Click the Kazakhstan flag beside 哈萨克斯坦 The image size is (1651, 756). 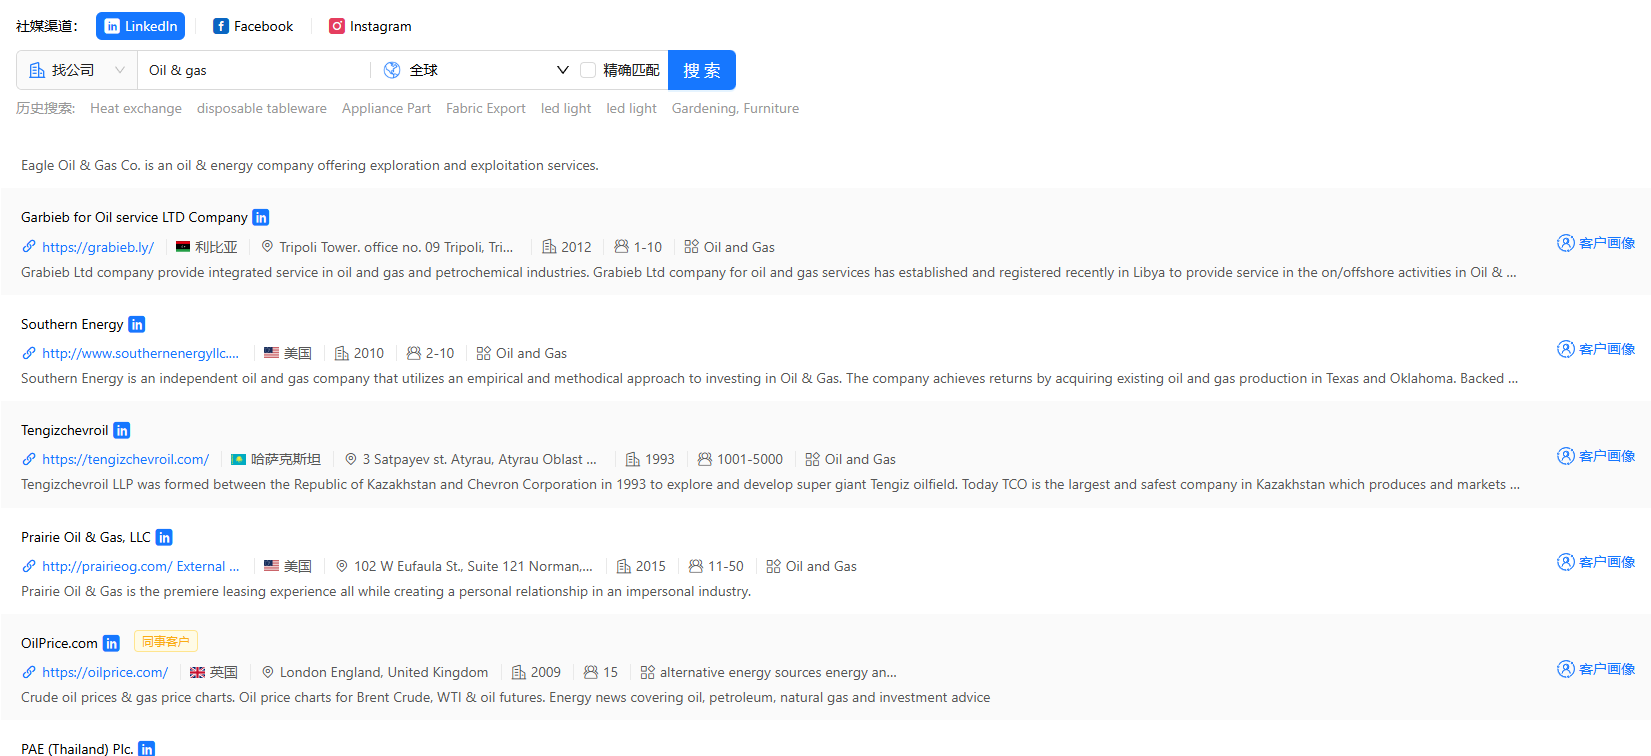tap(239, 459)
